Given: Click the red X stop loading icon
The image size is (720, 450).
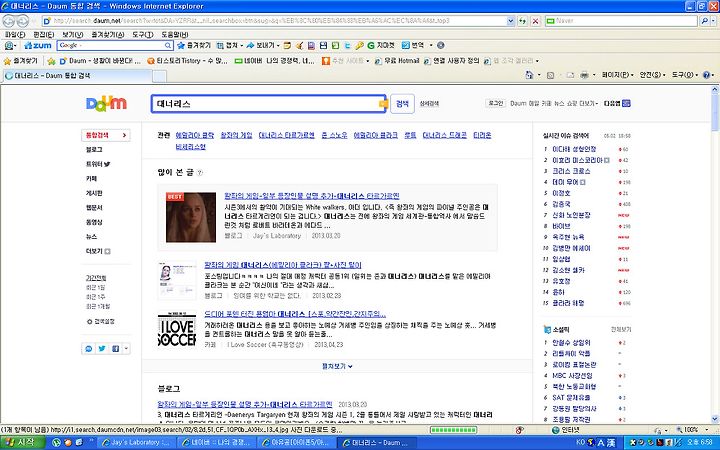Looking at the screenshot, I should [535, 21].
